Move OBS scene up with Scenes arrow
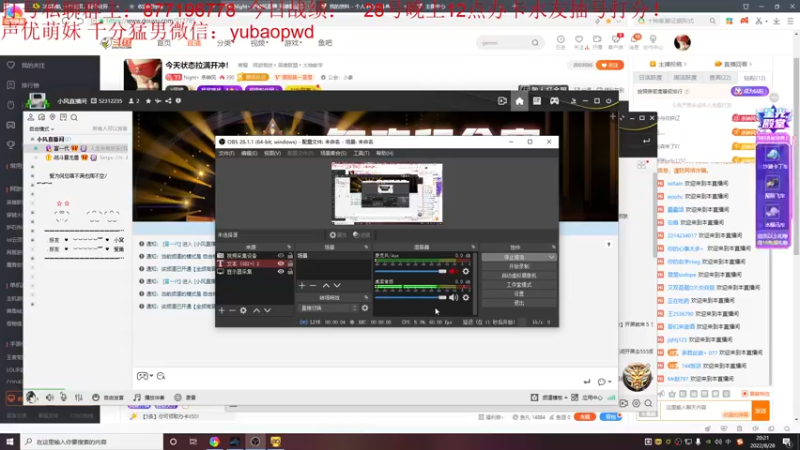Screen dimensions: 800x450 point(326,286)
